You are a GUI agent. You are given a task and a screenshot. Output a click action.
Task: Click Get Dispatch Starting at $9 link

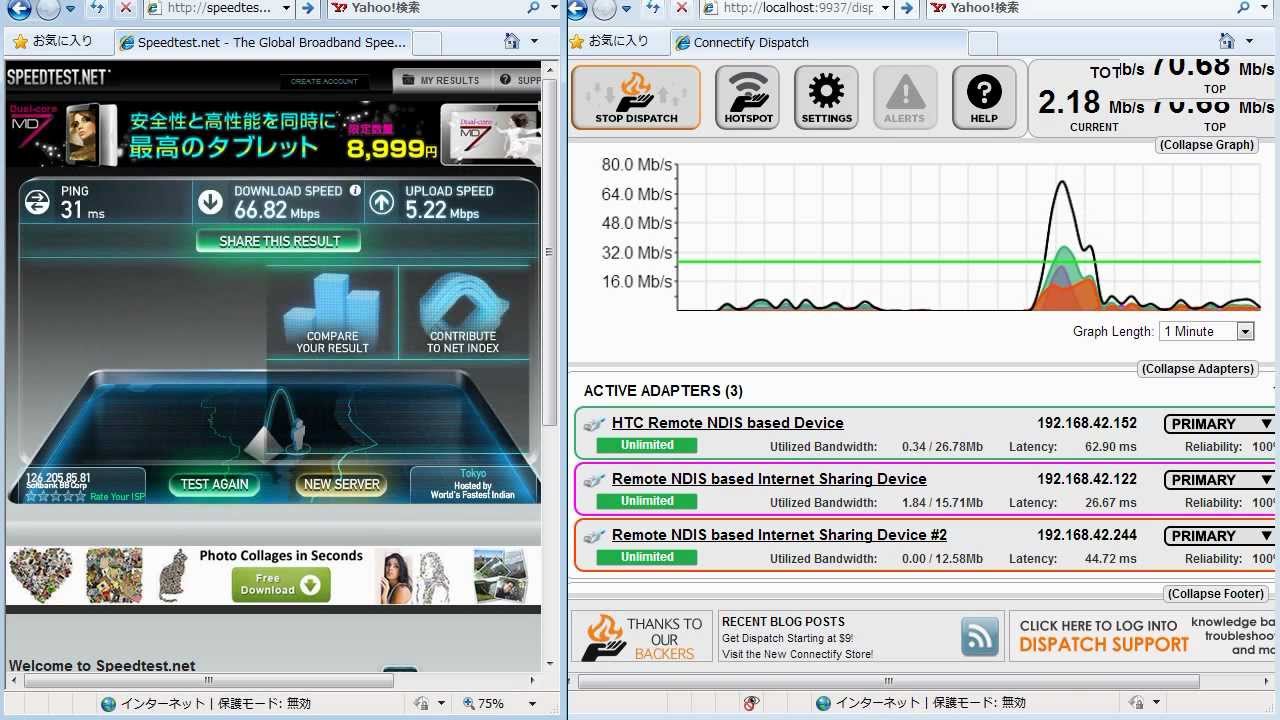tap(787, 638)
